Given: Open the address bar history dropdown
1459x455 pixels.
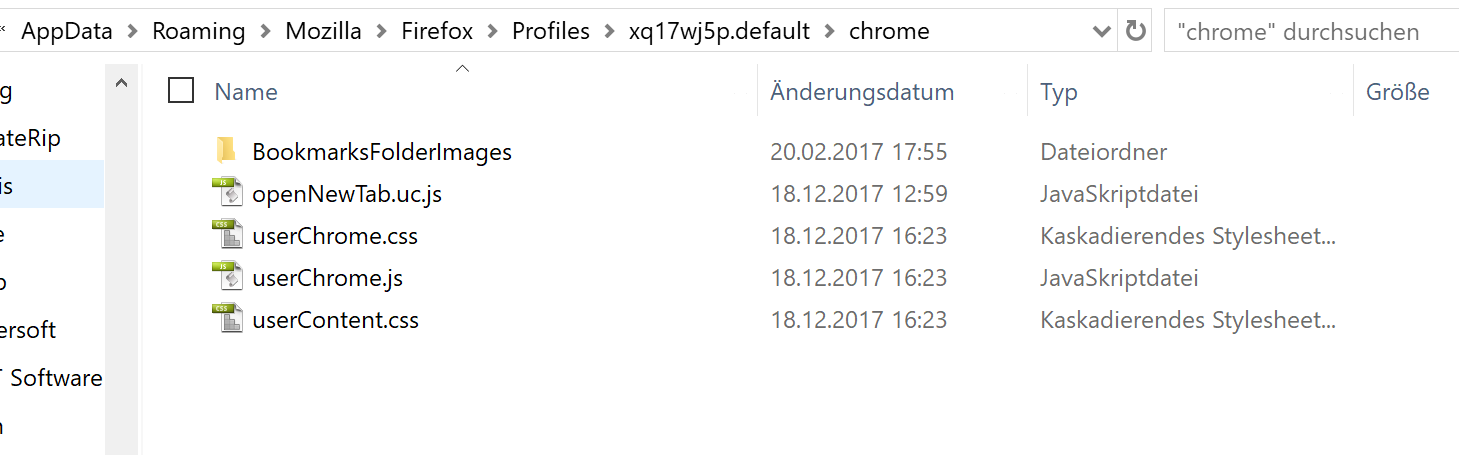Looking at the screenshot, I should click(x=1101, y=31).
